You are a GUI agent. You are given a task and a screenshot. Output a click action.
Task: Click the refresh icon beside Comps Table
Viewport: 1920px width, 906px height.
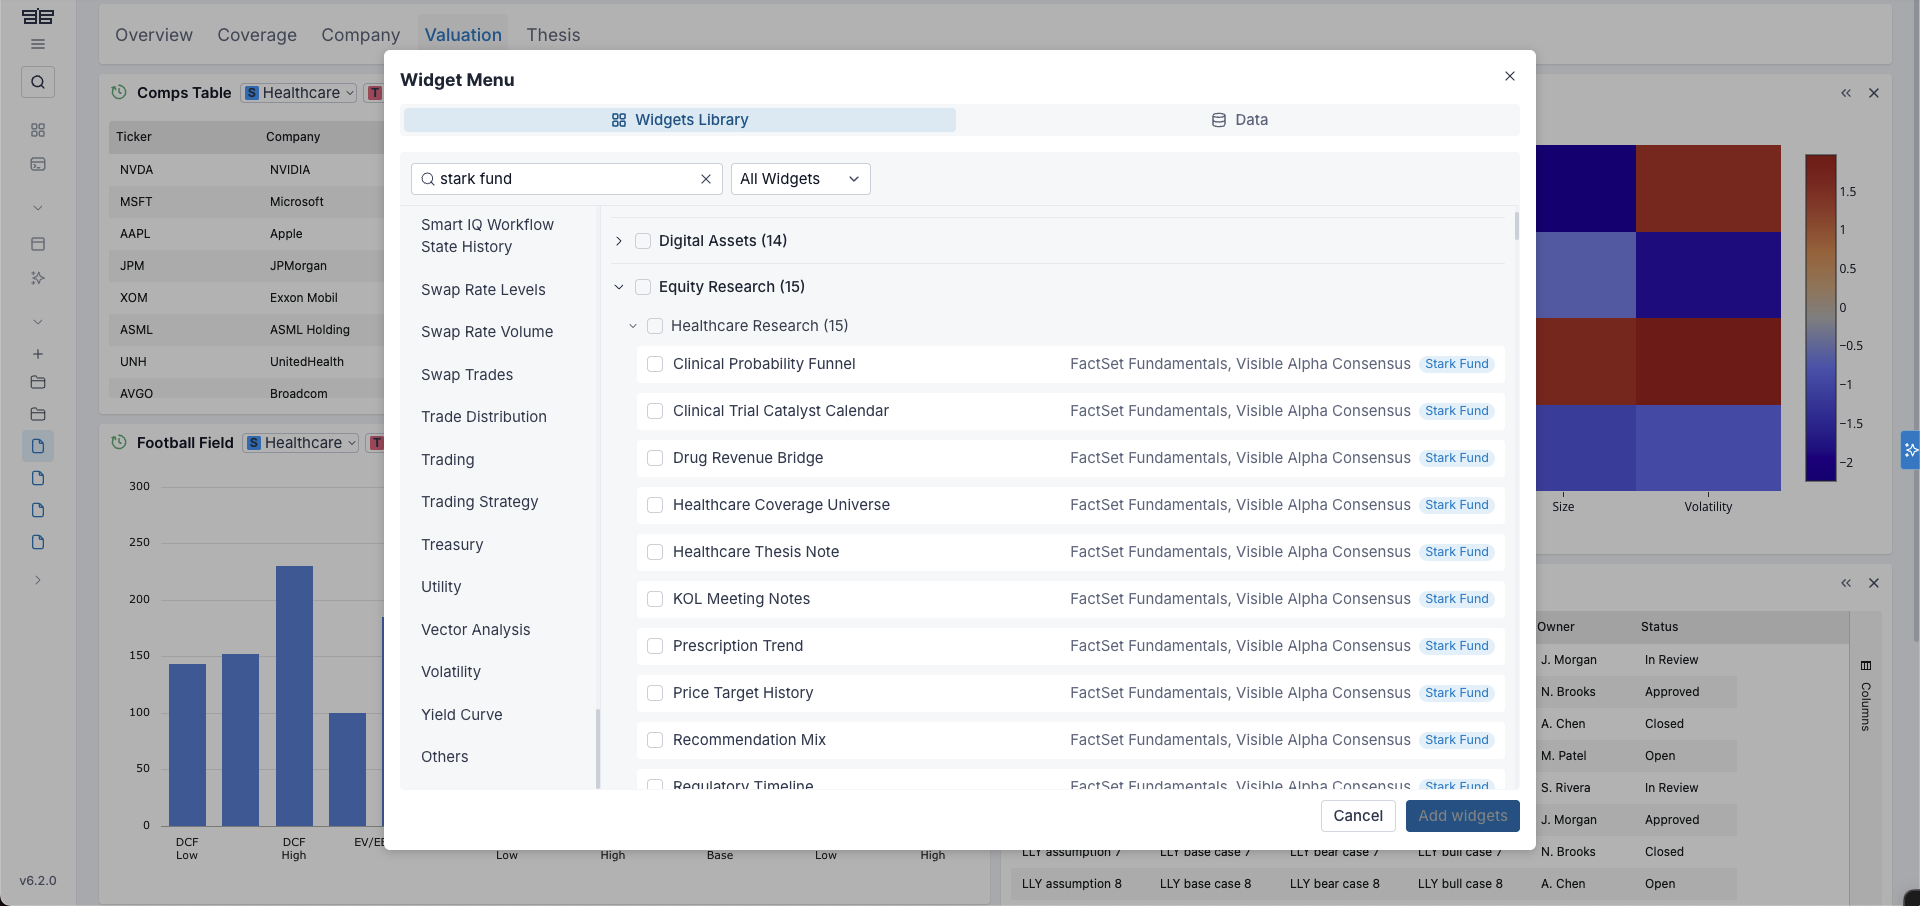coord(119,92)
